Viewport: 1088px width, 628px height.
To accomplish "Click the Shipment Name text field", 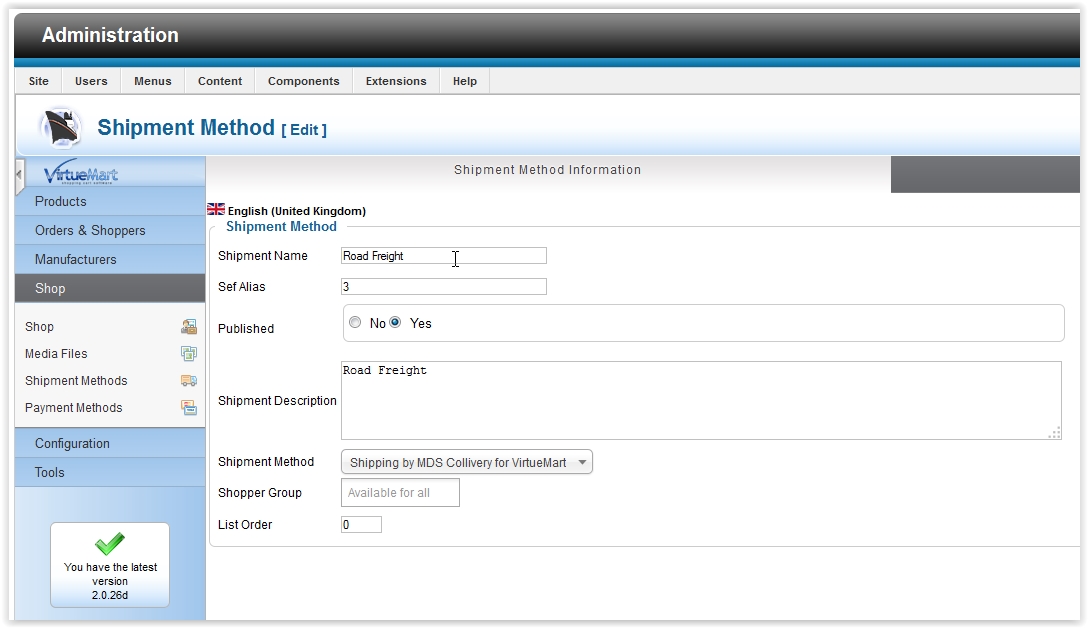I will 443,256.
